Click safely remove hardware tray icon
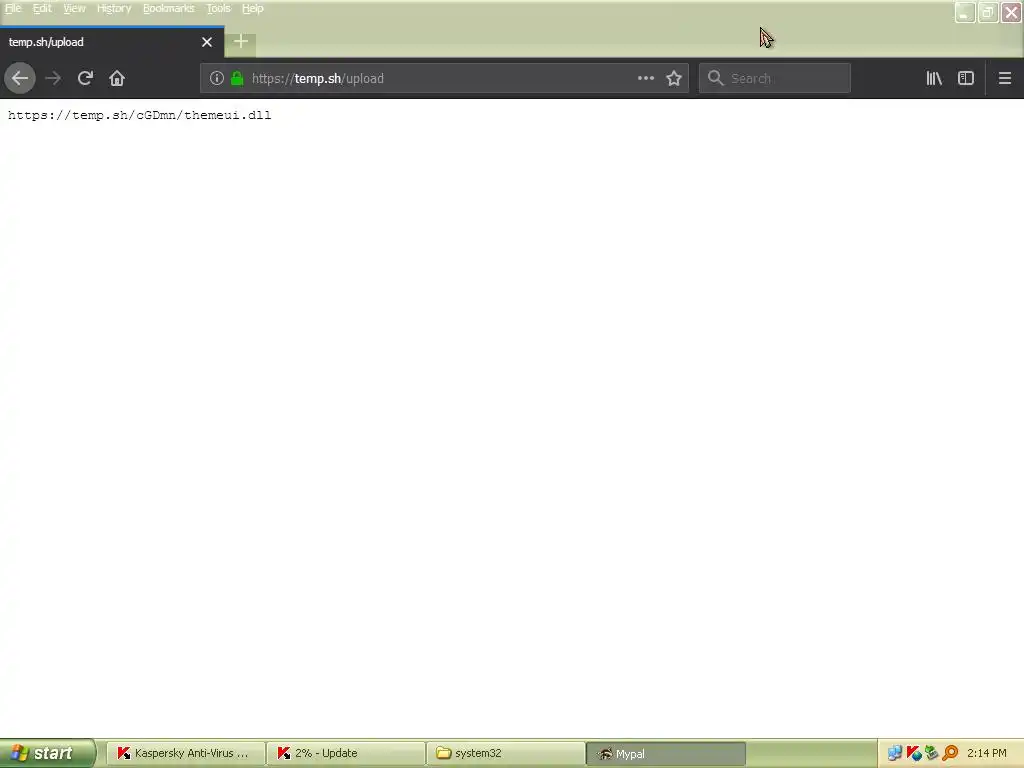The width and height of the screenshot is (1024, 768). coord(932,754)
